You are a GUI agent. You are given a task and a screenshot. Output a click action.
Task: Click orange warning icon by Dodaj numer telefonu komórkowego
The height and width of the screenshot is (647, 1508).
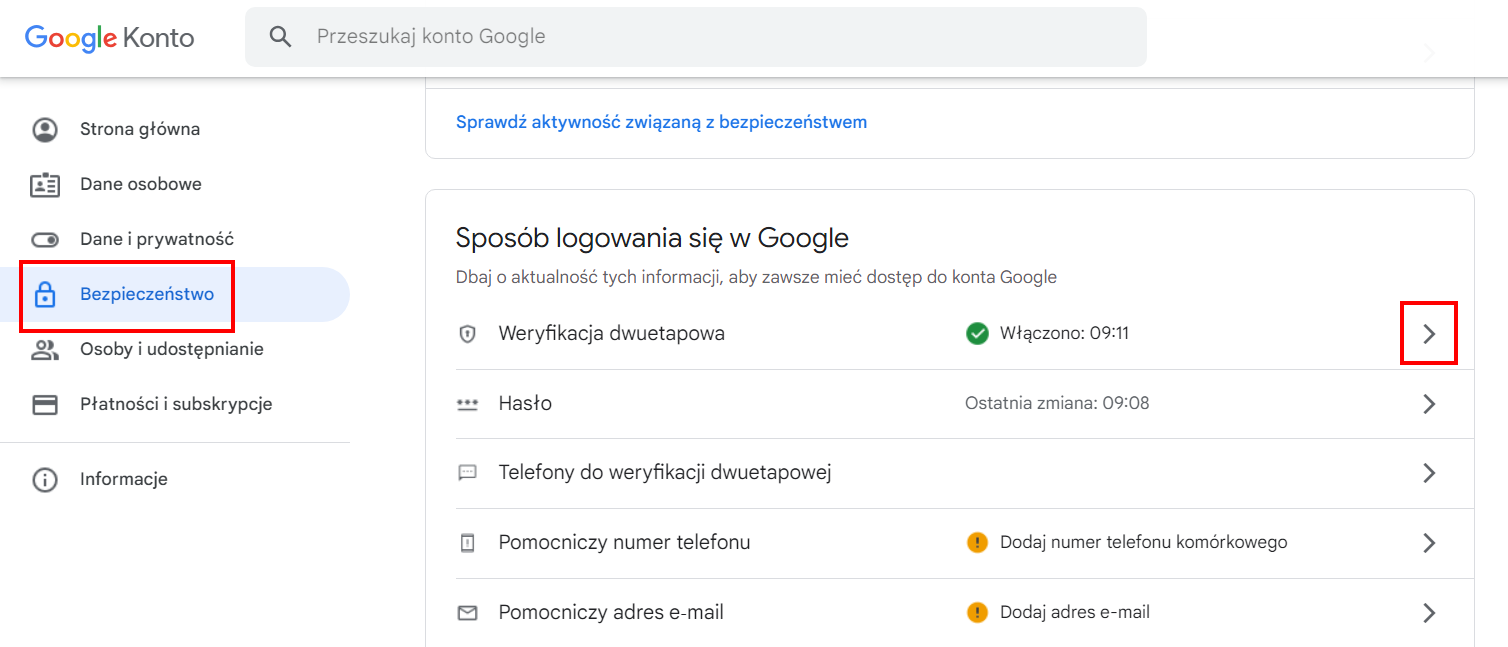coord(977,542)
